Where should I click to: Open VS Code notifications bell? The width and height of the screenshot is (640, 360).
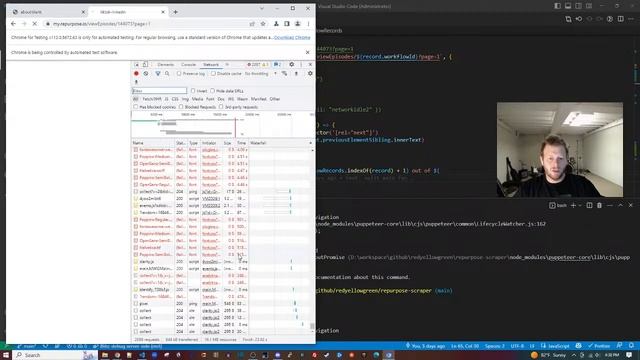pos(631,346)
